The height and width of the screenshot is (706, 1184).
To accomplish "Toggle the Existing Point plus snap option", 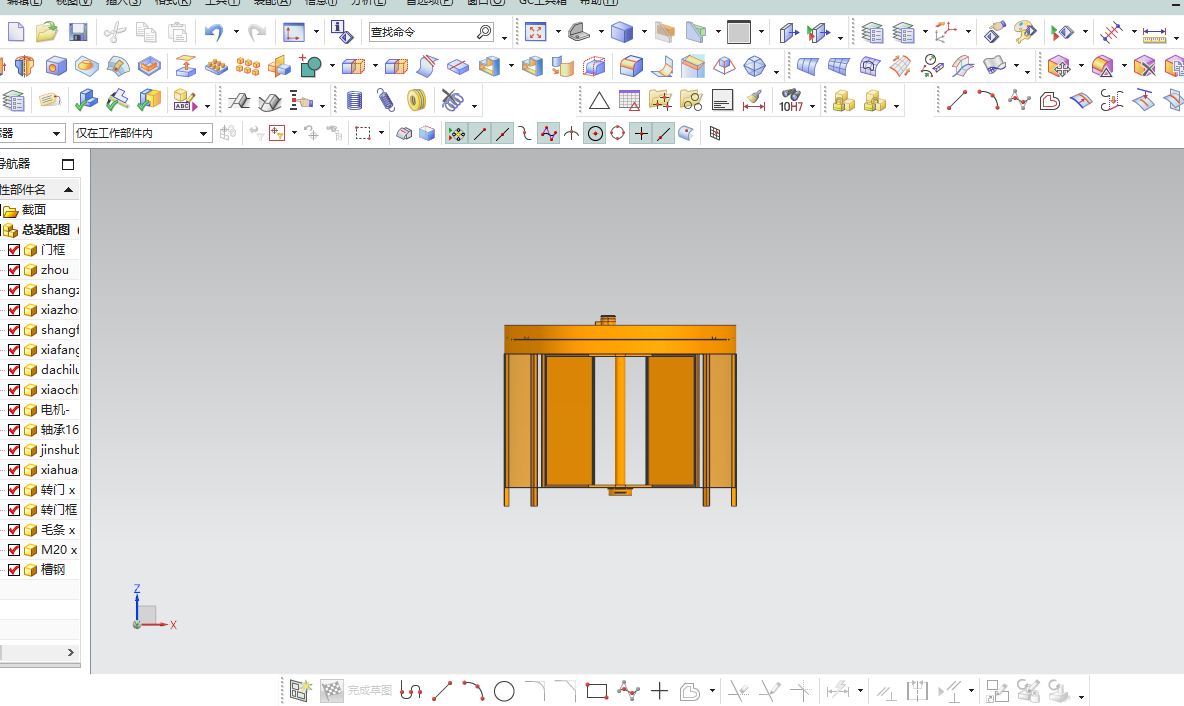I will click(x=641, y=134).
